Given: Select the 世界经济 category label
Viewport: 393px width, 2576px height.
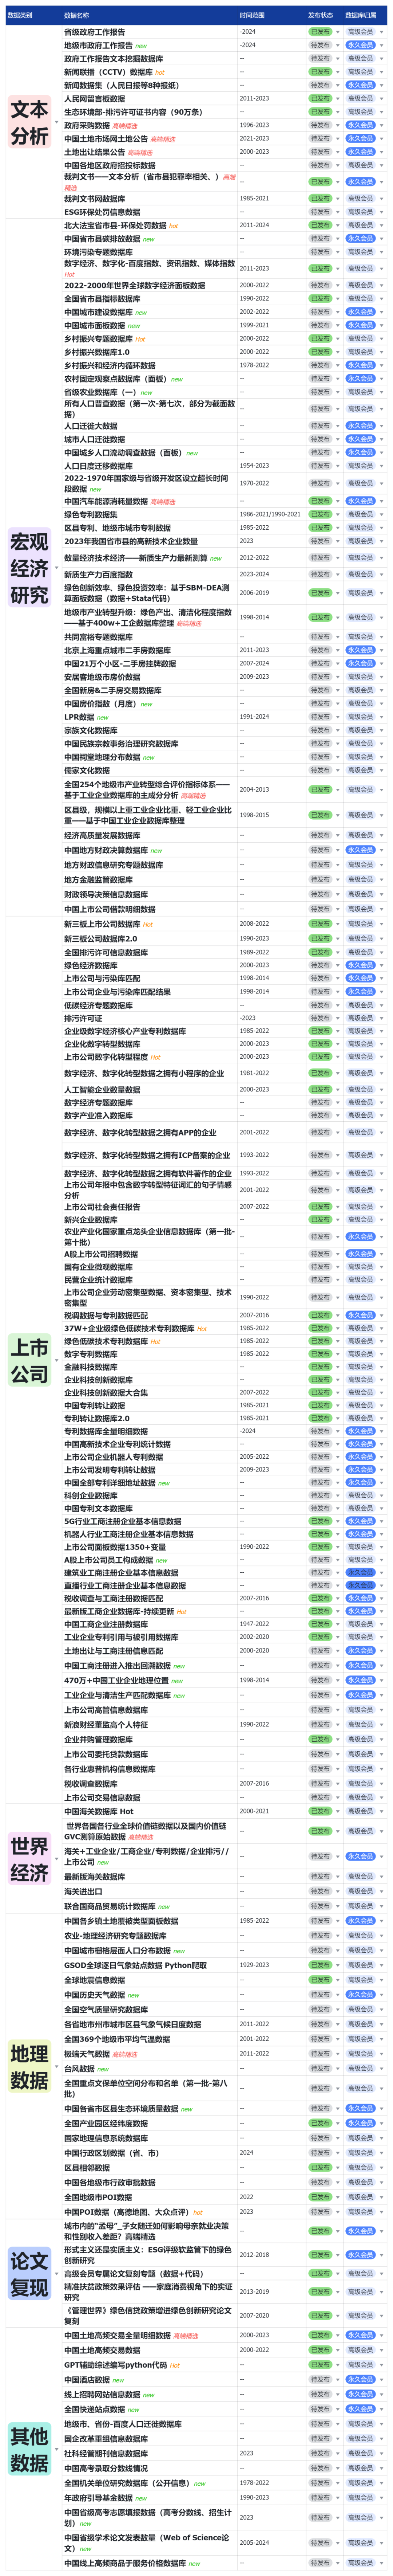Looking at the screenshot, I should [29, 1859].
